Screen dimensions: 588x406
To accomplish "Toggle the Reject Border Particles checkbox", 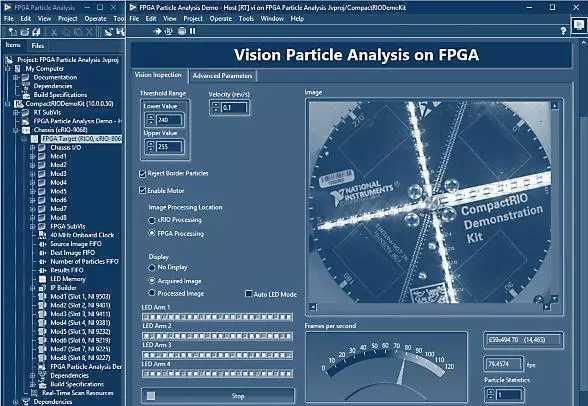I will pos(142,174).
